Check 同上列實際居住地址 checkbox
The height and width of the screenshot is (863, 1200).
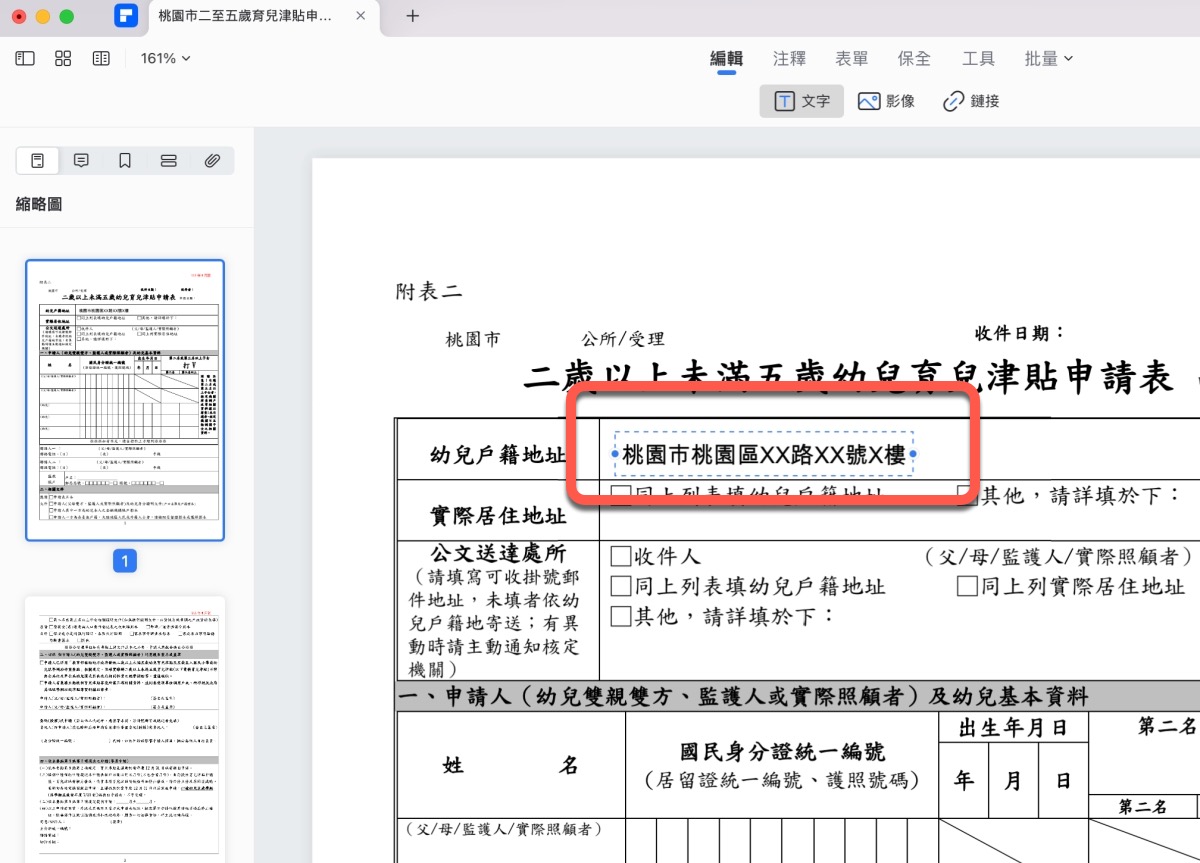pos(967,587)
